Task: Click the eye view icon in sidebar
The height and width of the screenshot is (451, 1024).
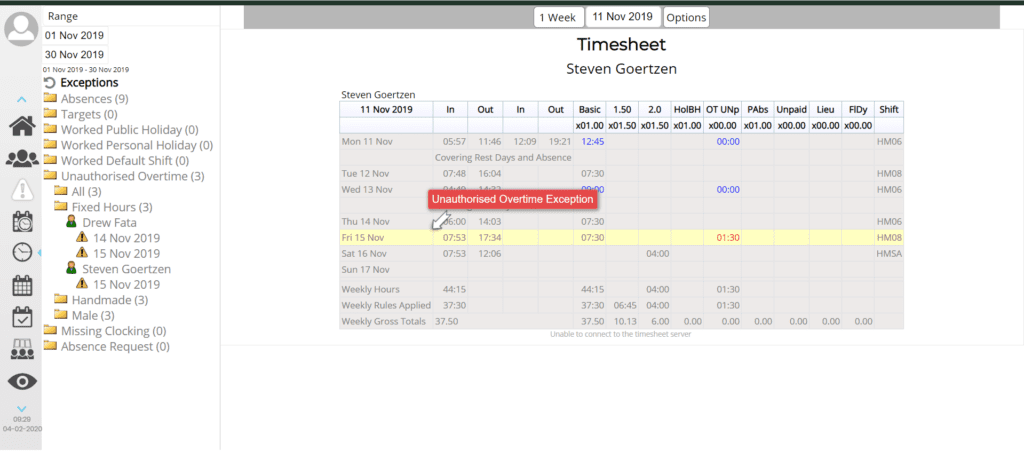Action: 22,382
